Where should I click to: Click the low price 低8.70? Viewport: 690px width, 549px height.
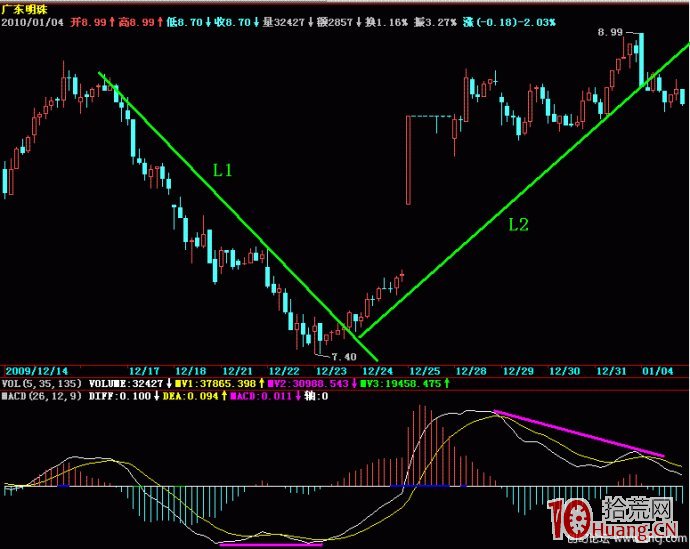[184, 22]
